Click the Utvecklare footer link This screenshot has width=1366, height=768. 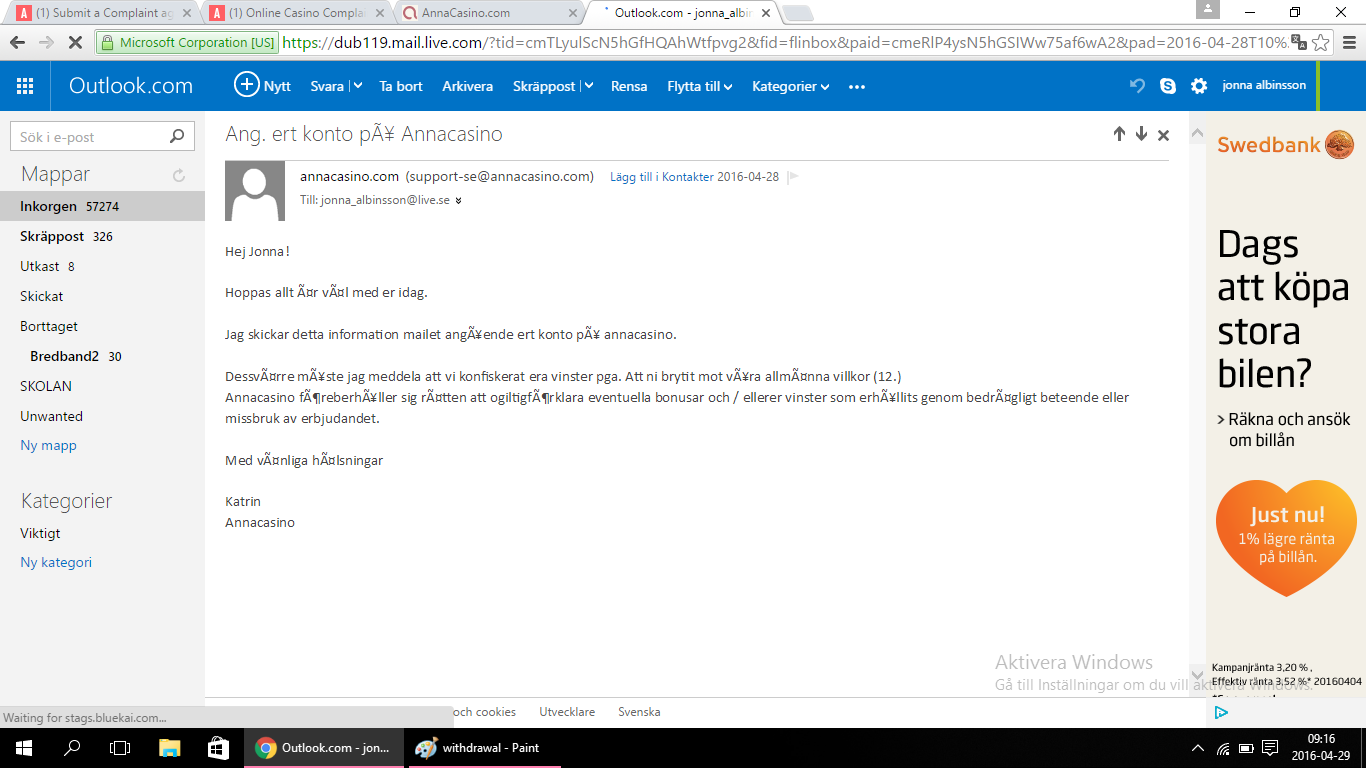567,712
